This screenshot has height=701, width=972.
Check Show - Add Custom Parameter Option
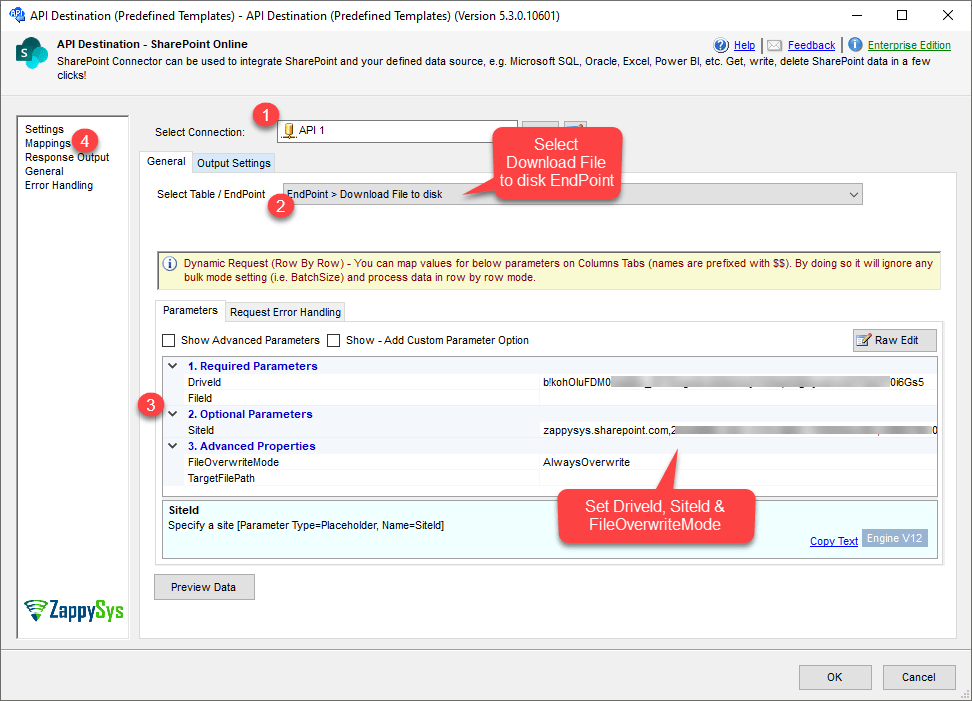pyautogui.click(x=334, y=340)
